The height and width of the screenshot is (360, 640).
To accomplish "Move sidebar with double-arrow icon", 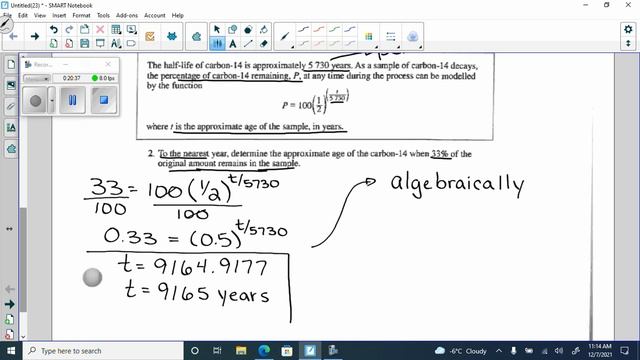I will pos(9,229).
